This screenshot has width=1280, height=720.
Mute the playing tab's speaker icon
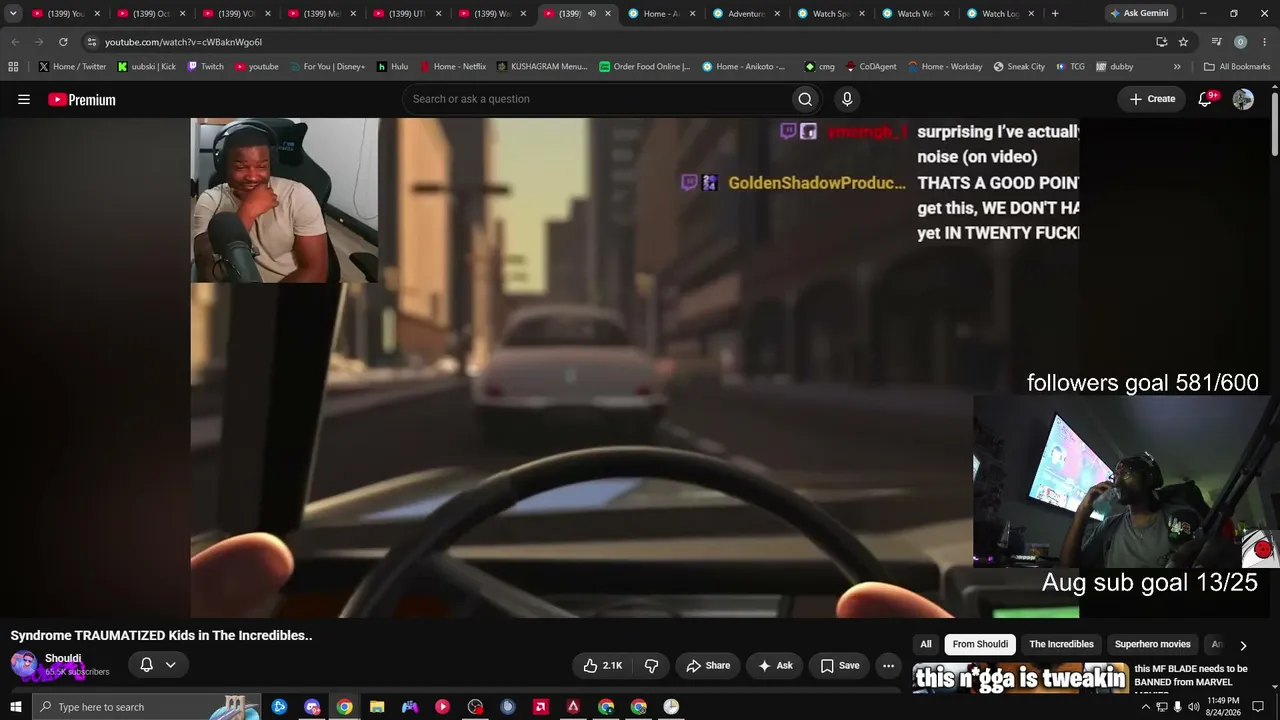(592, 13)
